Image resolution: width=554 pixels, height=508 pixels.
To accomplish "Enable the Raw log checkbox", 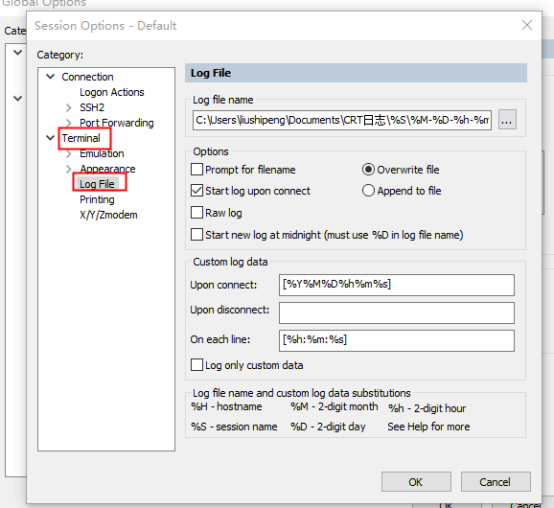I will [x=197, y=212].
